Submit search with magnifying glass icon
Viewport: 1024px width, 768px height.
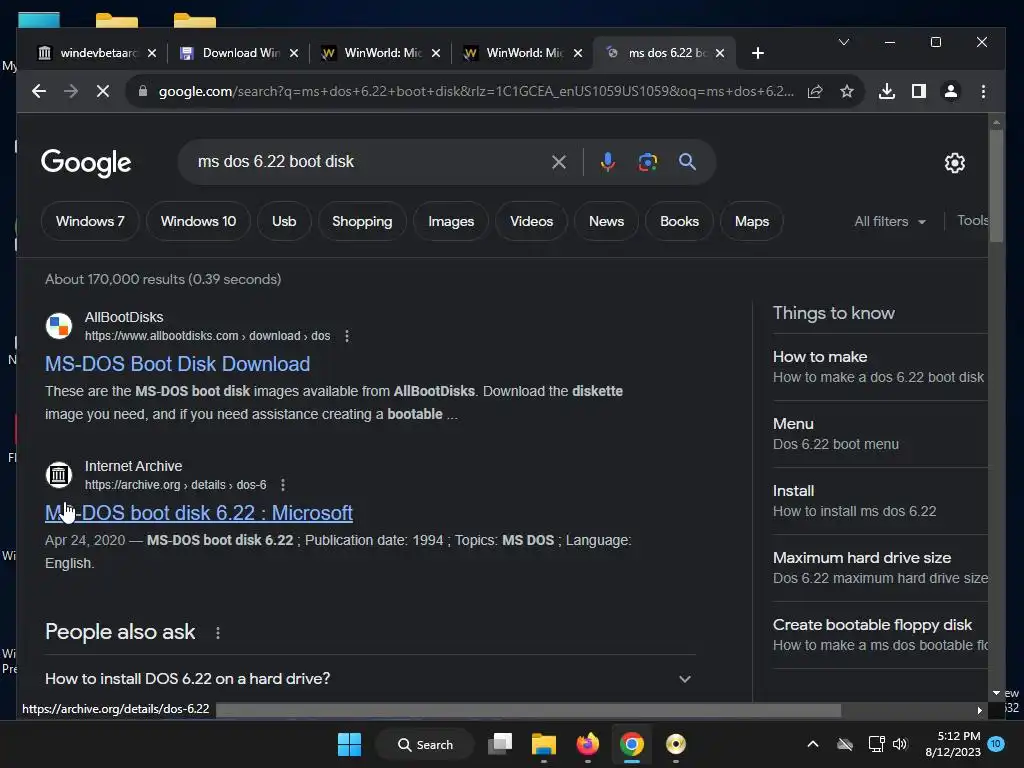click(687, 162)
